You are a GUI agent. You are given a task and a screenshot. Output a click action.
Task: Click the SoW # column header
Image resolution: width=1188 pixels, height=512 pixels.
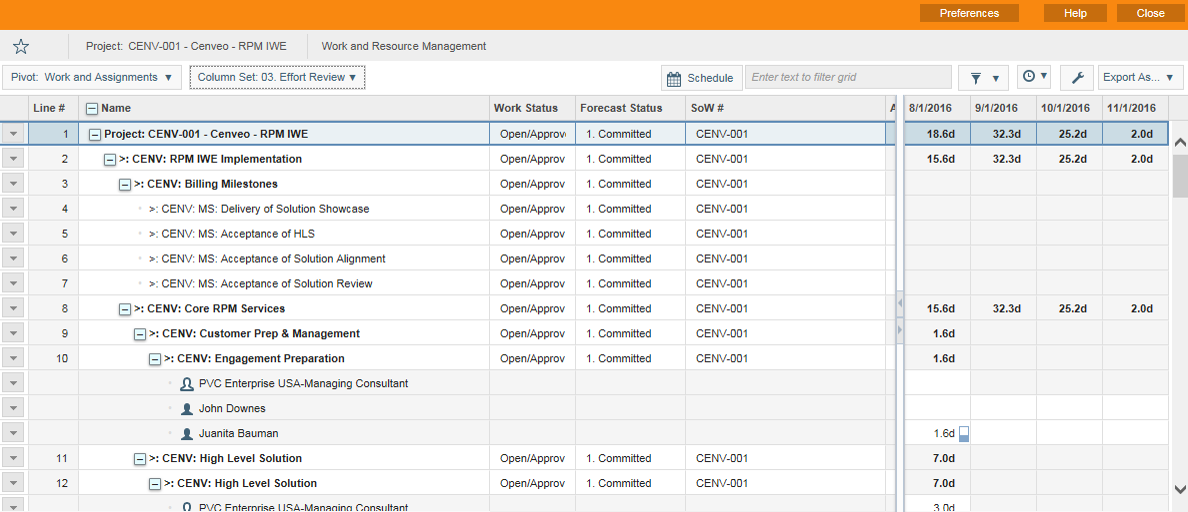tap(786, 108)
